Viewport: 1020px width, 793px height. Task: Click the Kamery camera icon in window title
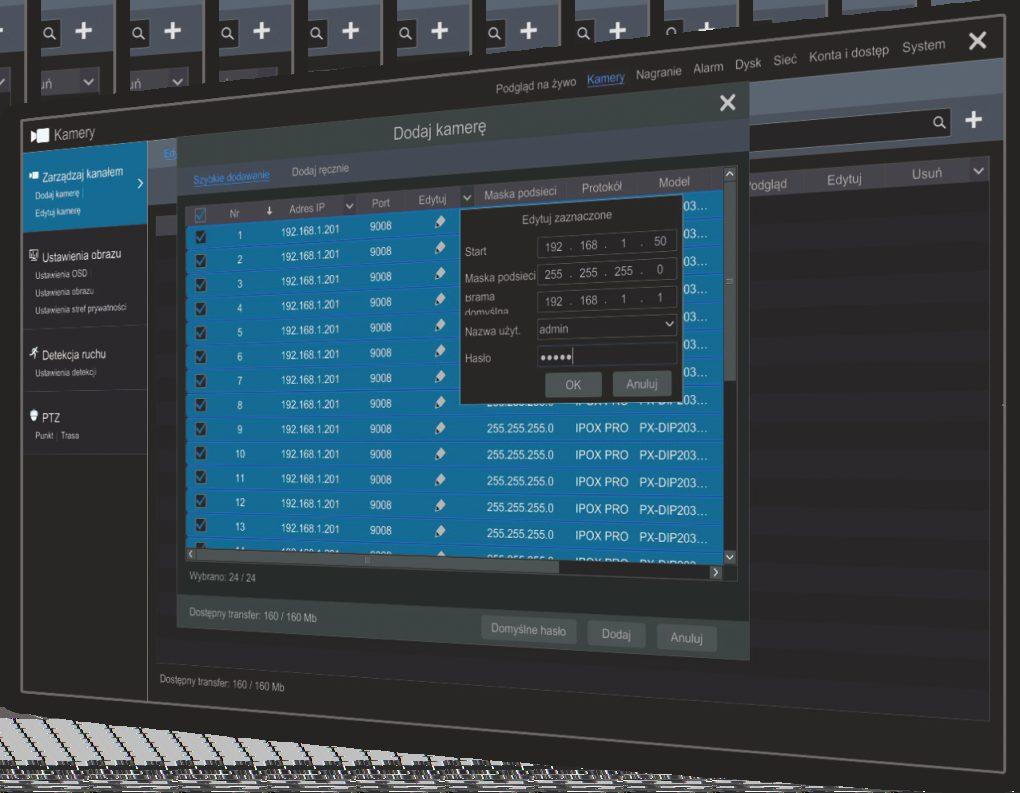tap(40, 135)
